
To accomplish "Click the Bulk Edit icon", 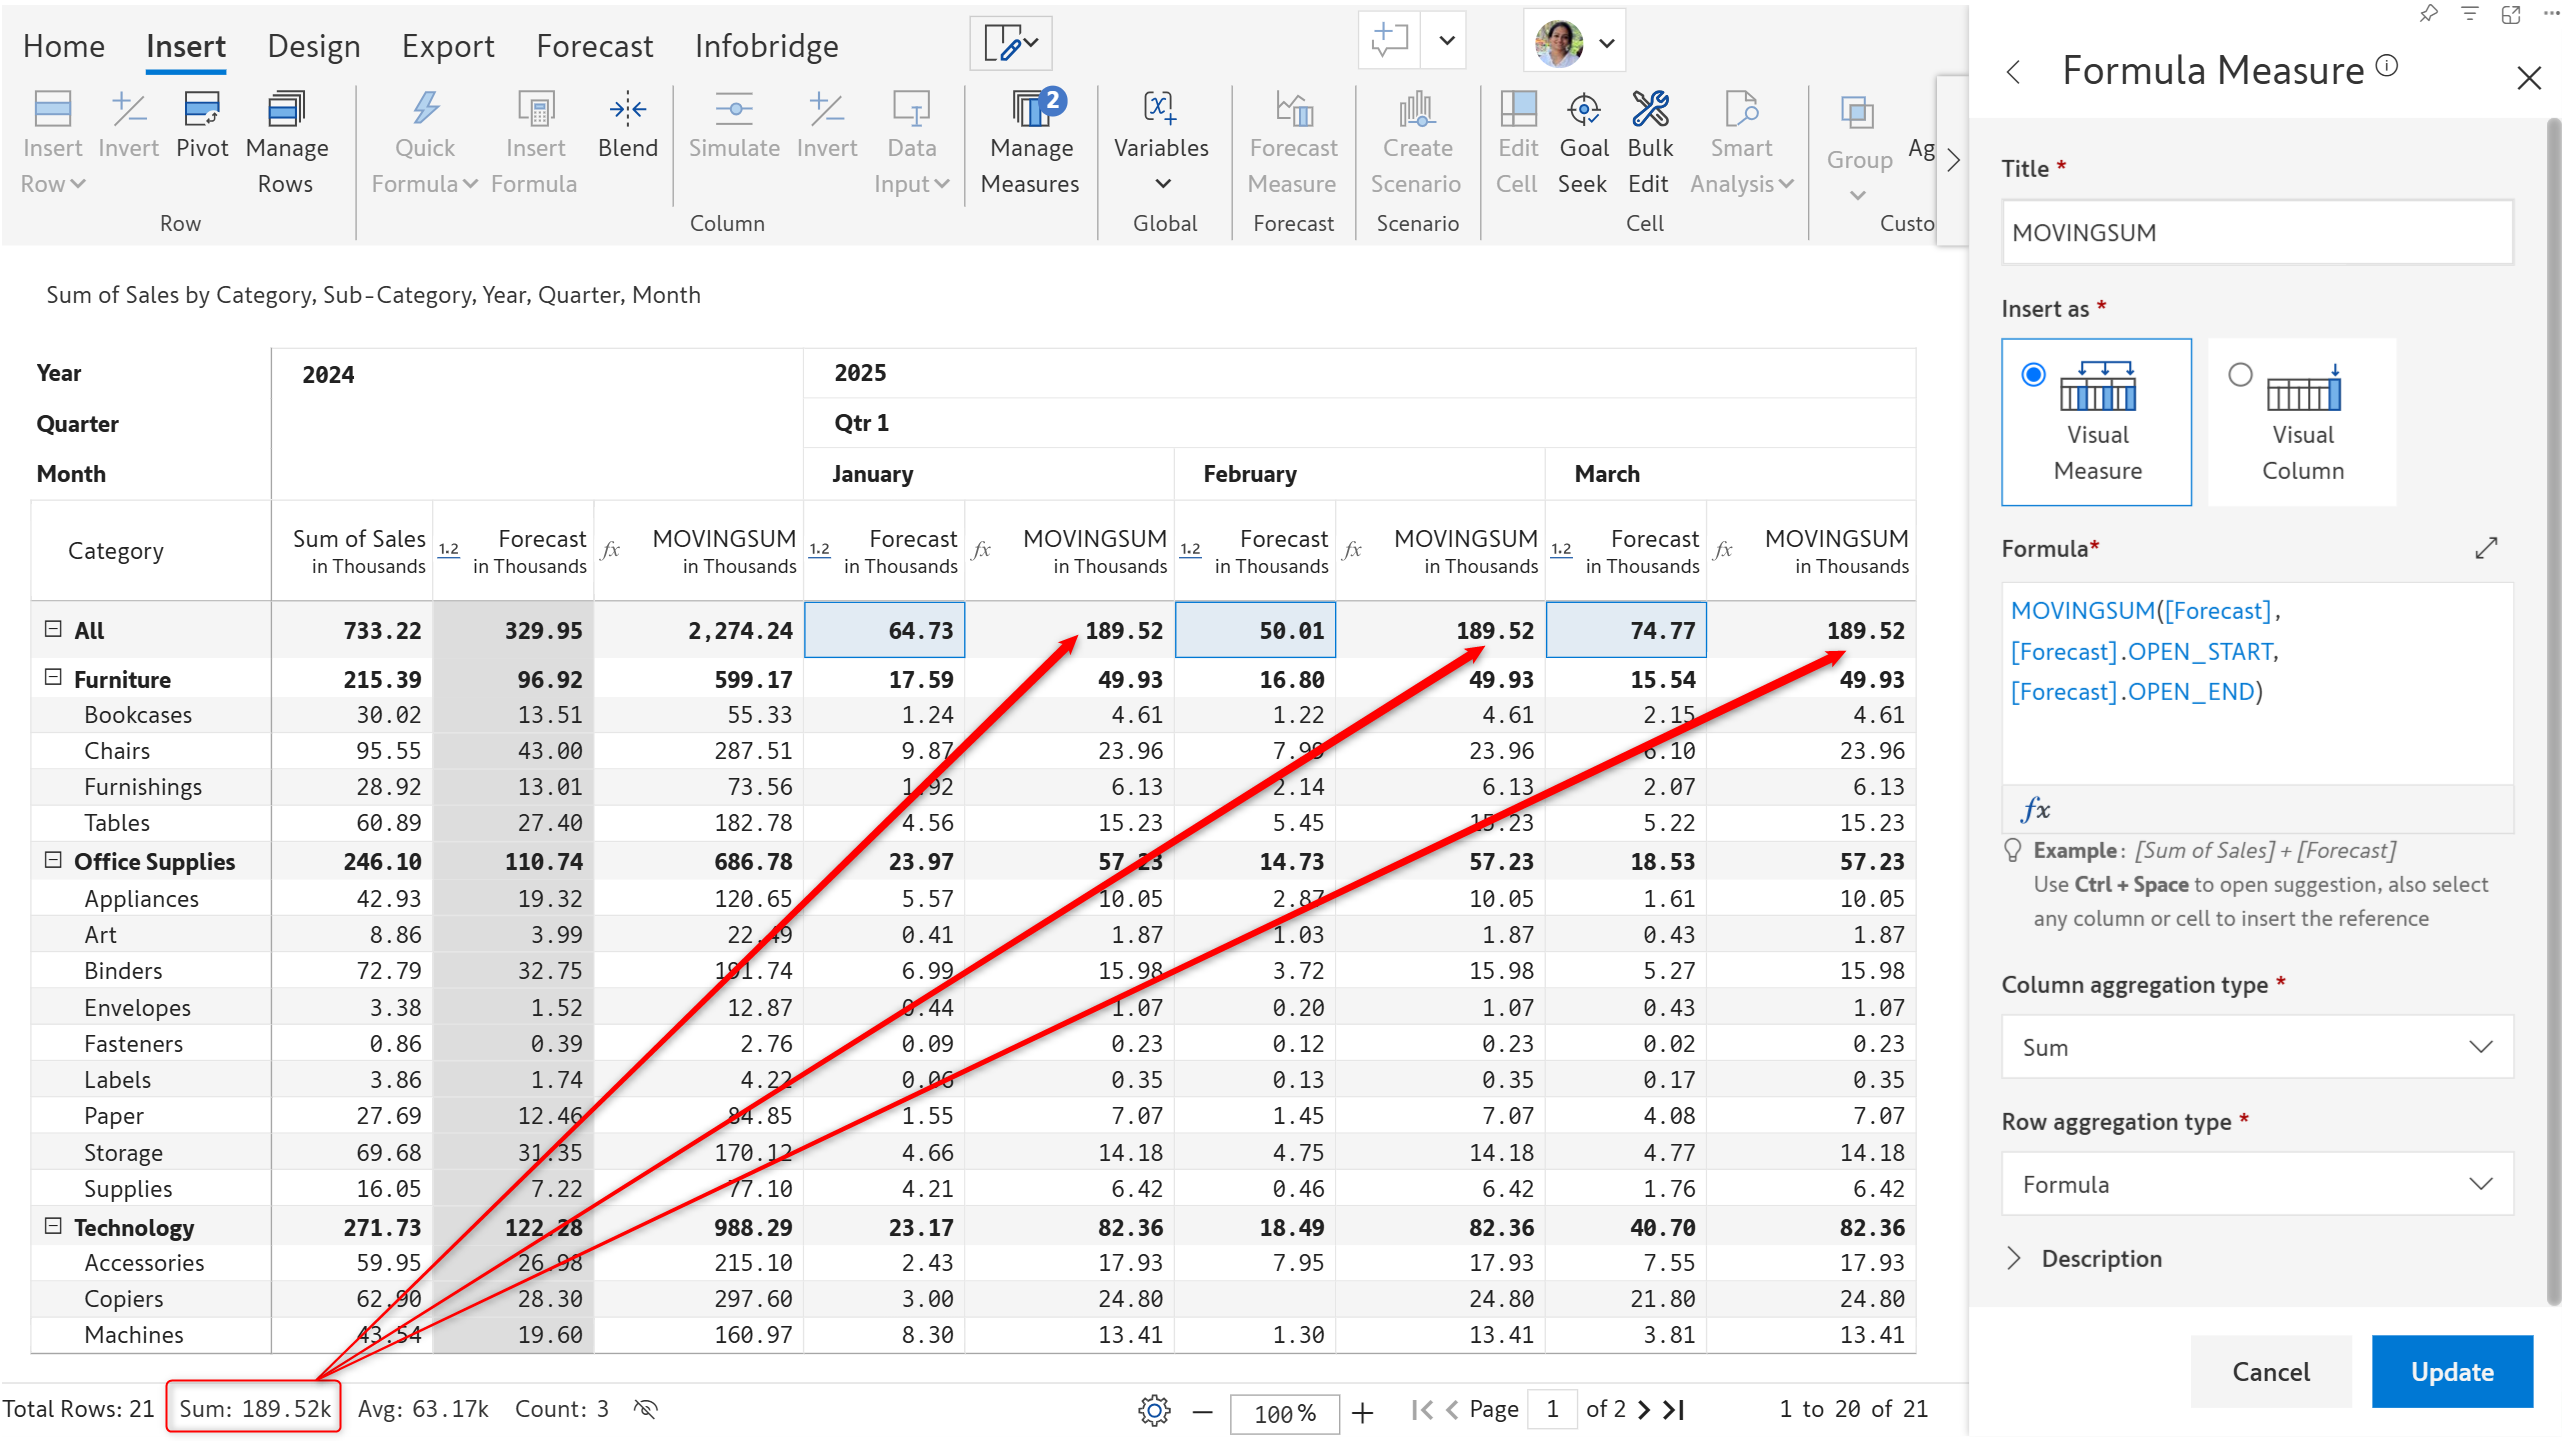I will pyautogui.click(x=1649, y=110).
